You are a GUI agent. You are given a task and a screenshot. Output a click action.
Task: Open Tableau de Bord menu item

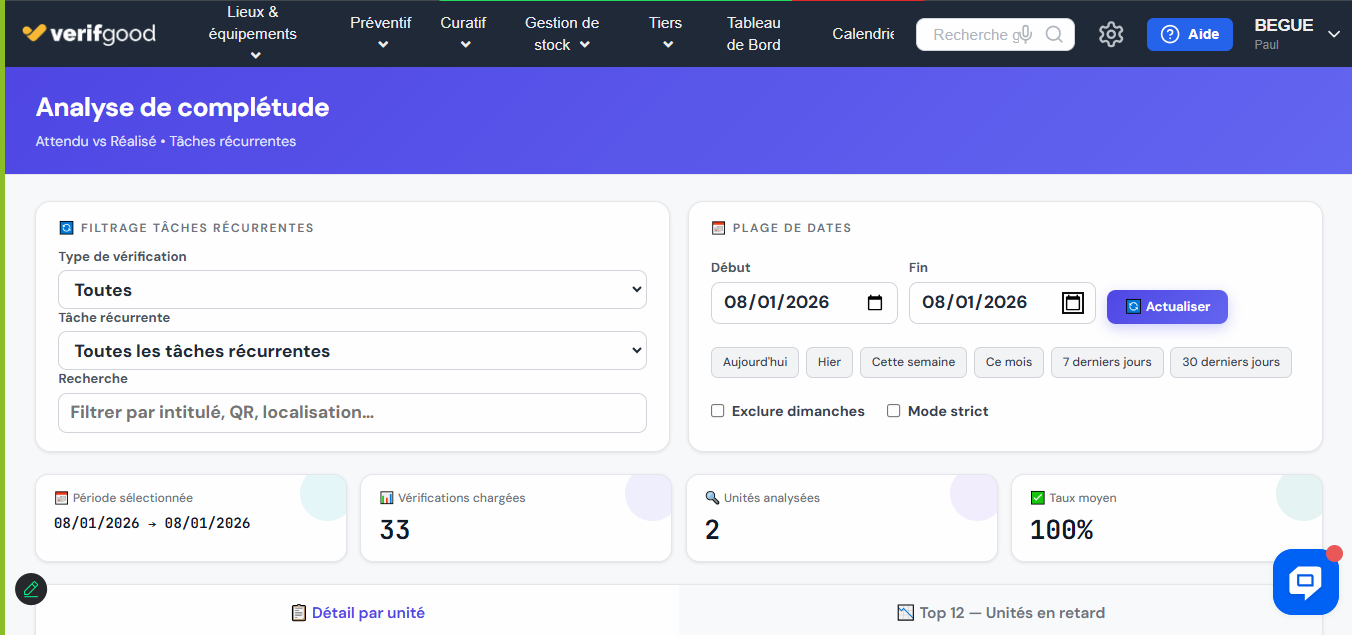click(x=753, y=34)
